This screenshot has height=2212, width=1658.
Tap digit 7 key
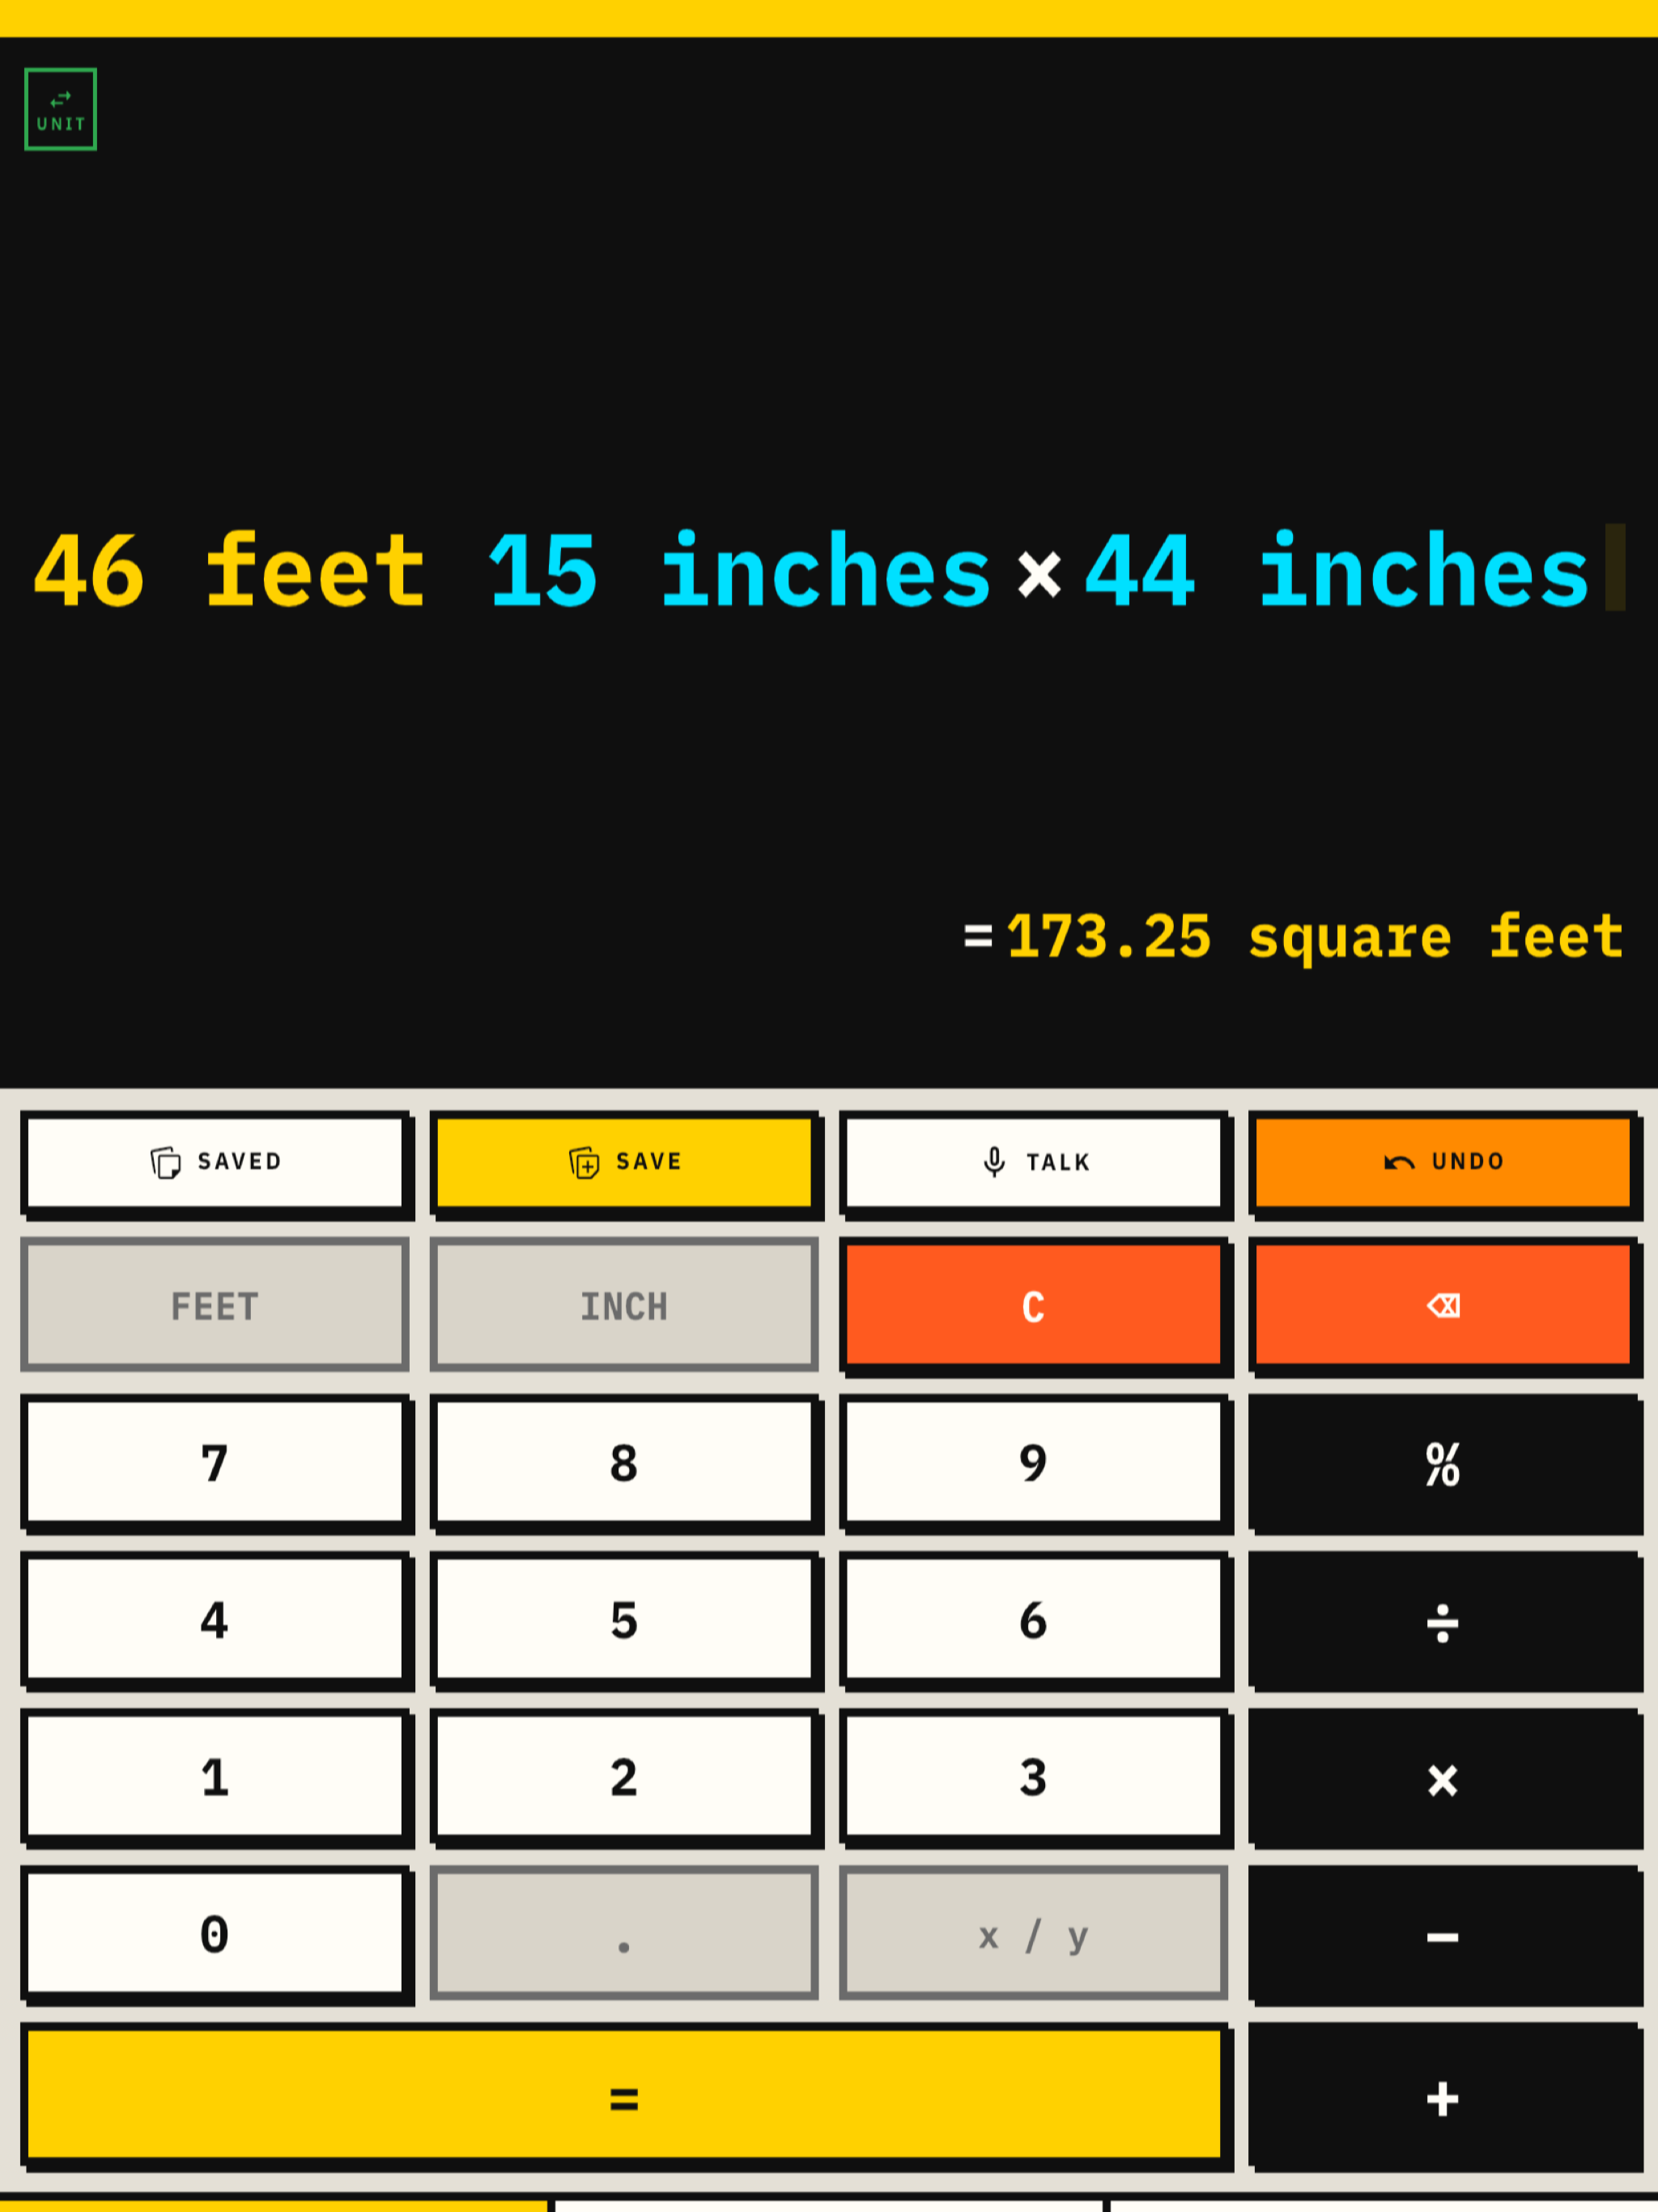(215, 1462)
